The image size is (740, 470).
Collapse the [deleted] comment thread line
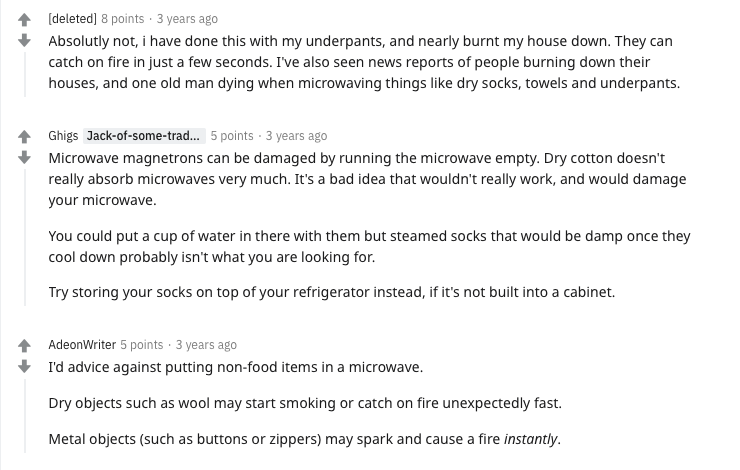pyautogui.click(x=25, y=75)
